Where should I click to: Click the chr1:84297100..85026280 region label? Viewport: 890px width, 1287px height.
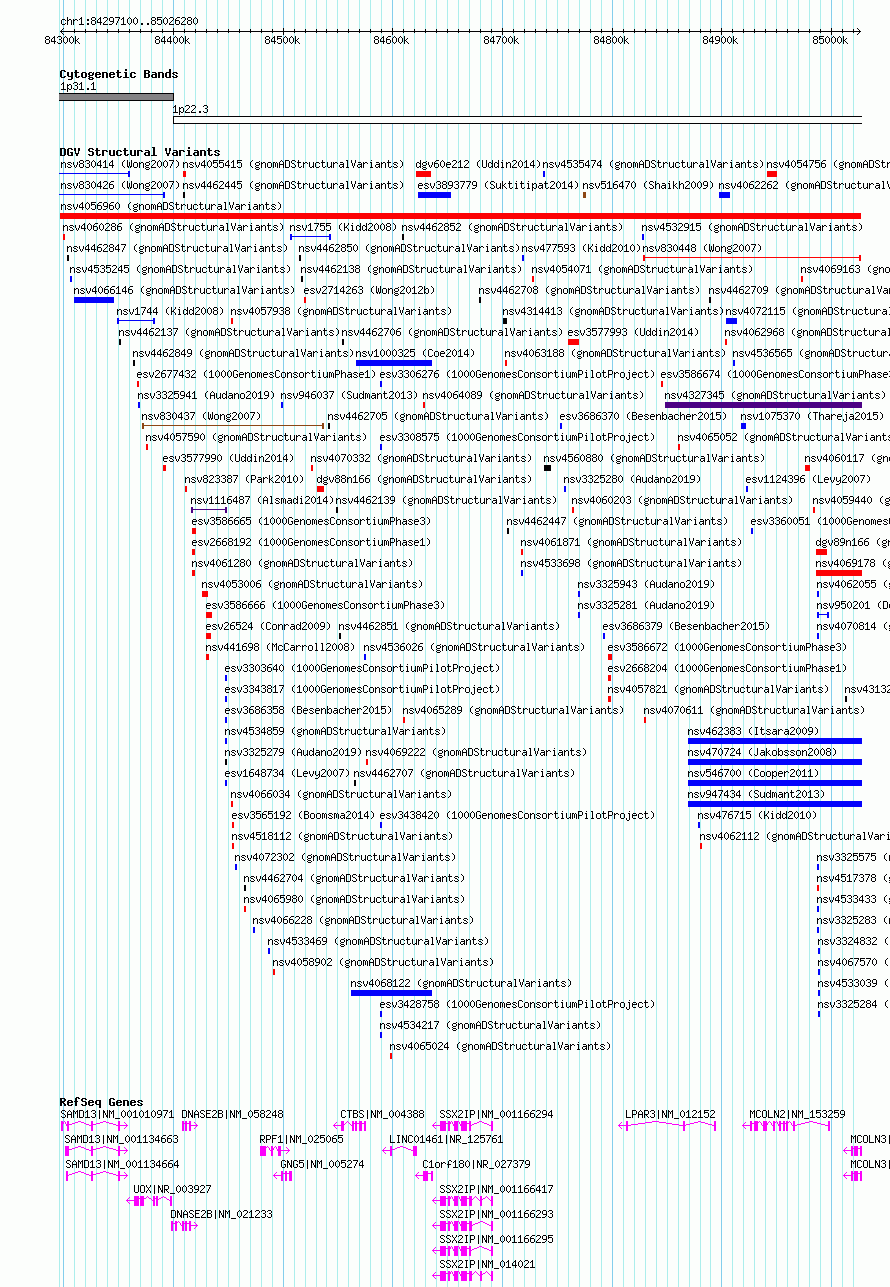click(129, 20)
